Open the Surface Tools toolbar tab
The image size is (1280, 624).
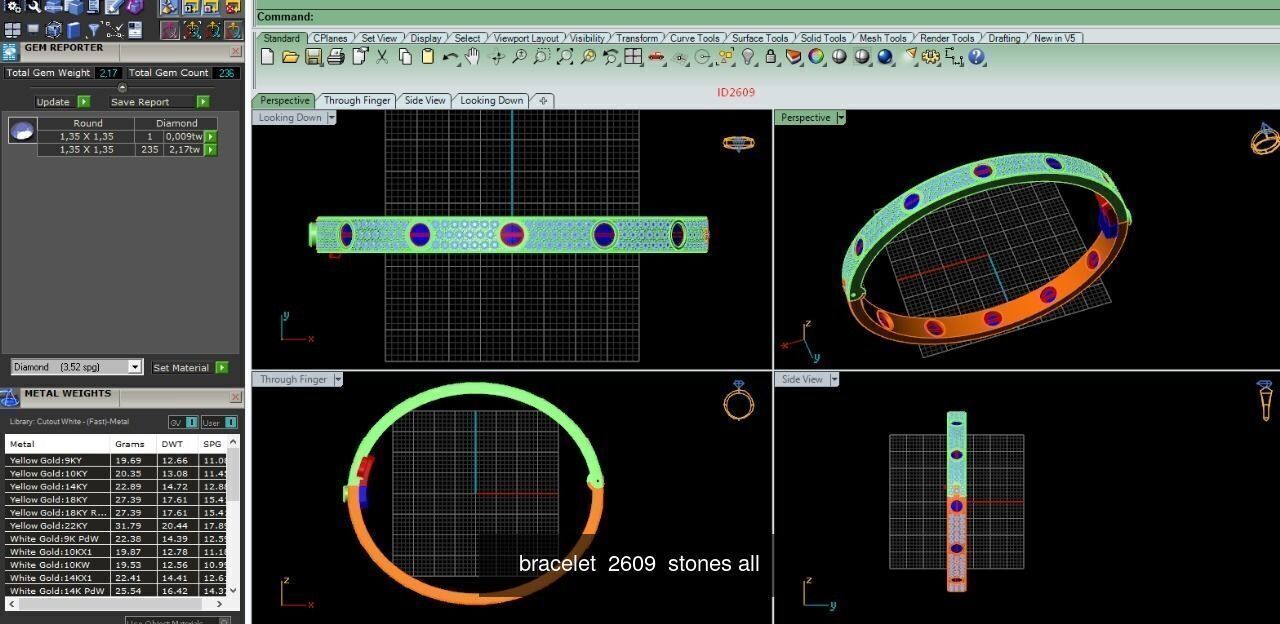(760, 38)
